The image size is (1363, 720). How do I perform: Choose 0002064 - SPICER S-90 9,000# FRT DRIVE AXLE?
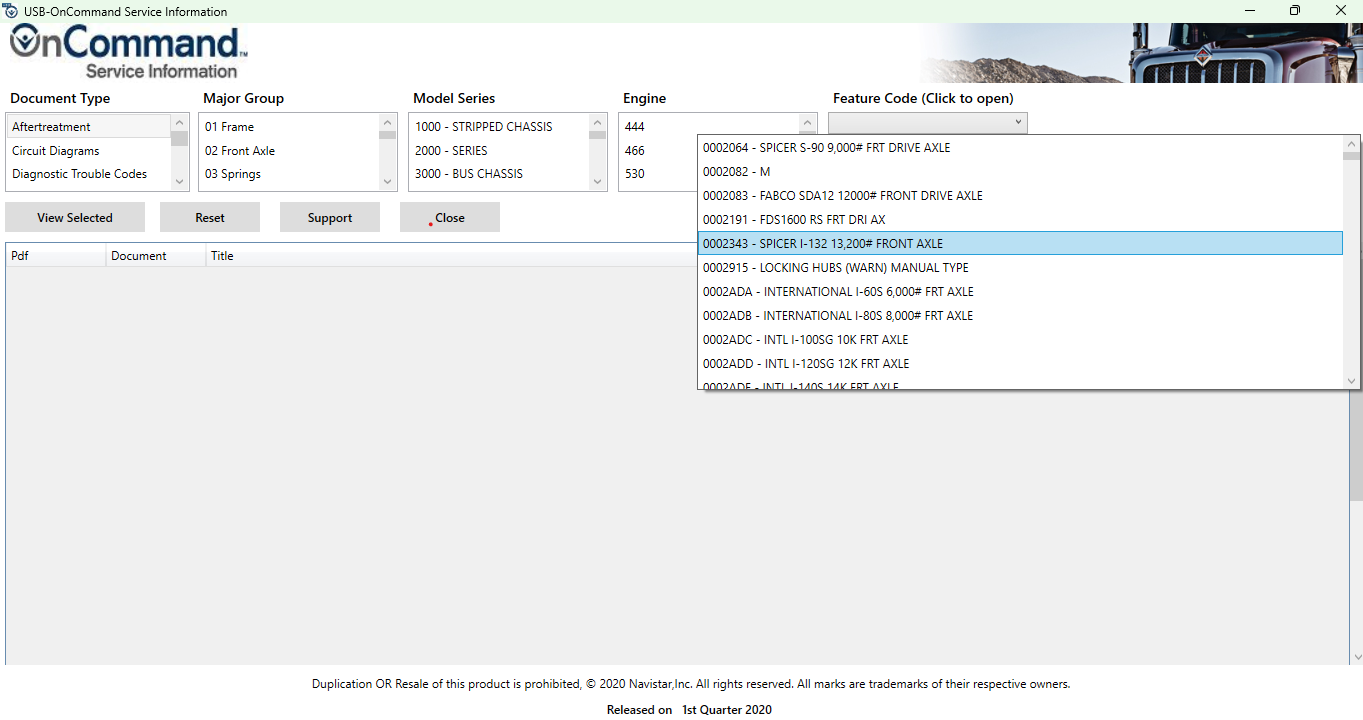(1020, 147)
